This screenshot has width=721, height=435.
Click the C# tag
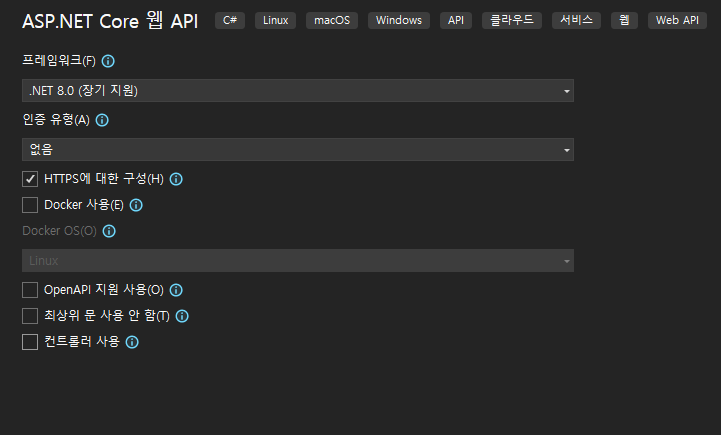pos(230,21)
